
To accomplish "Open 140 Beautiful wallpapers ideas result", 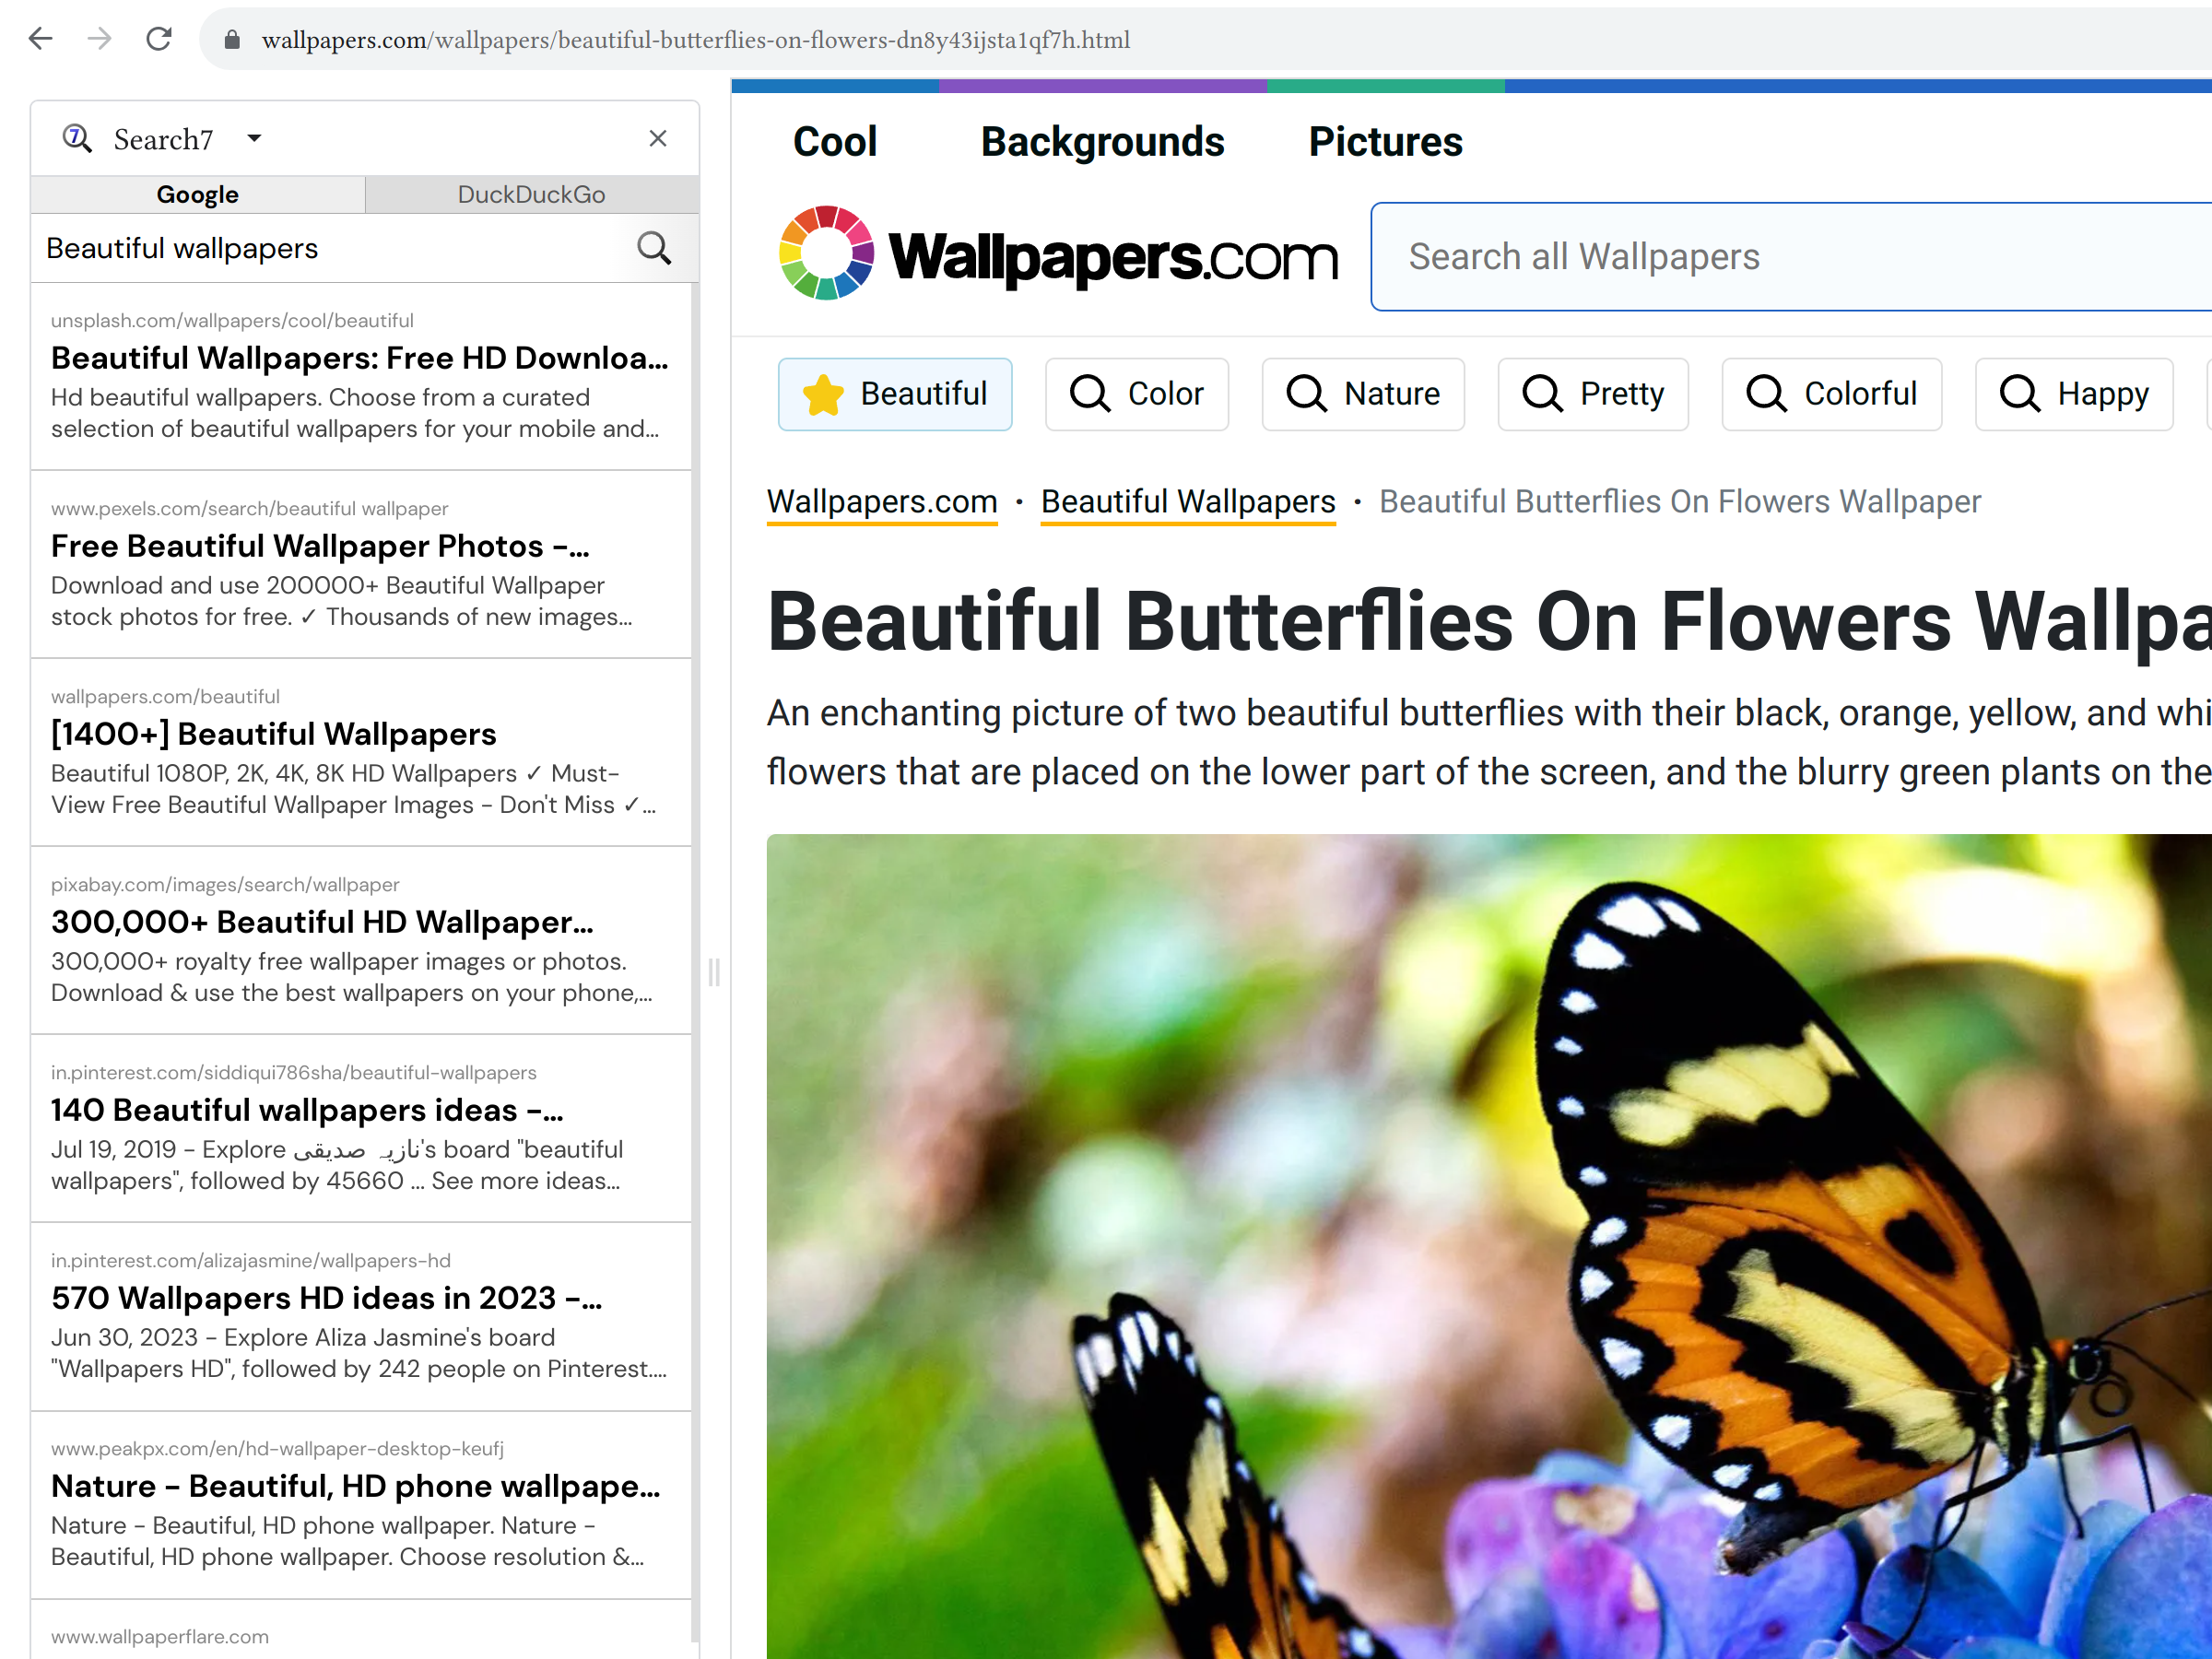I will point(307,1110).
